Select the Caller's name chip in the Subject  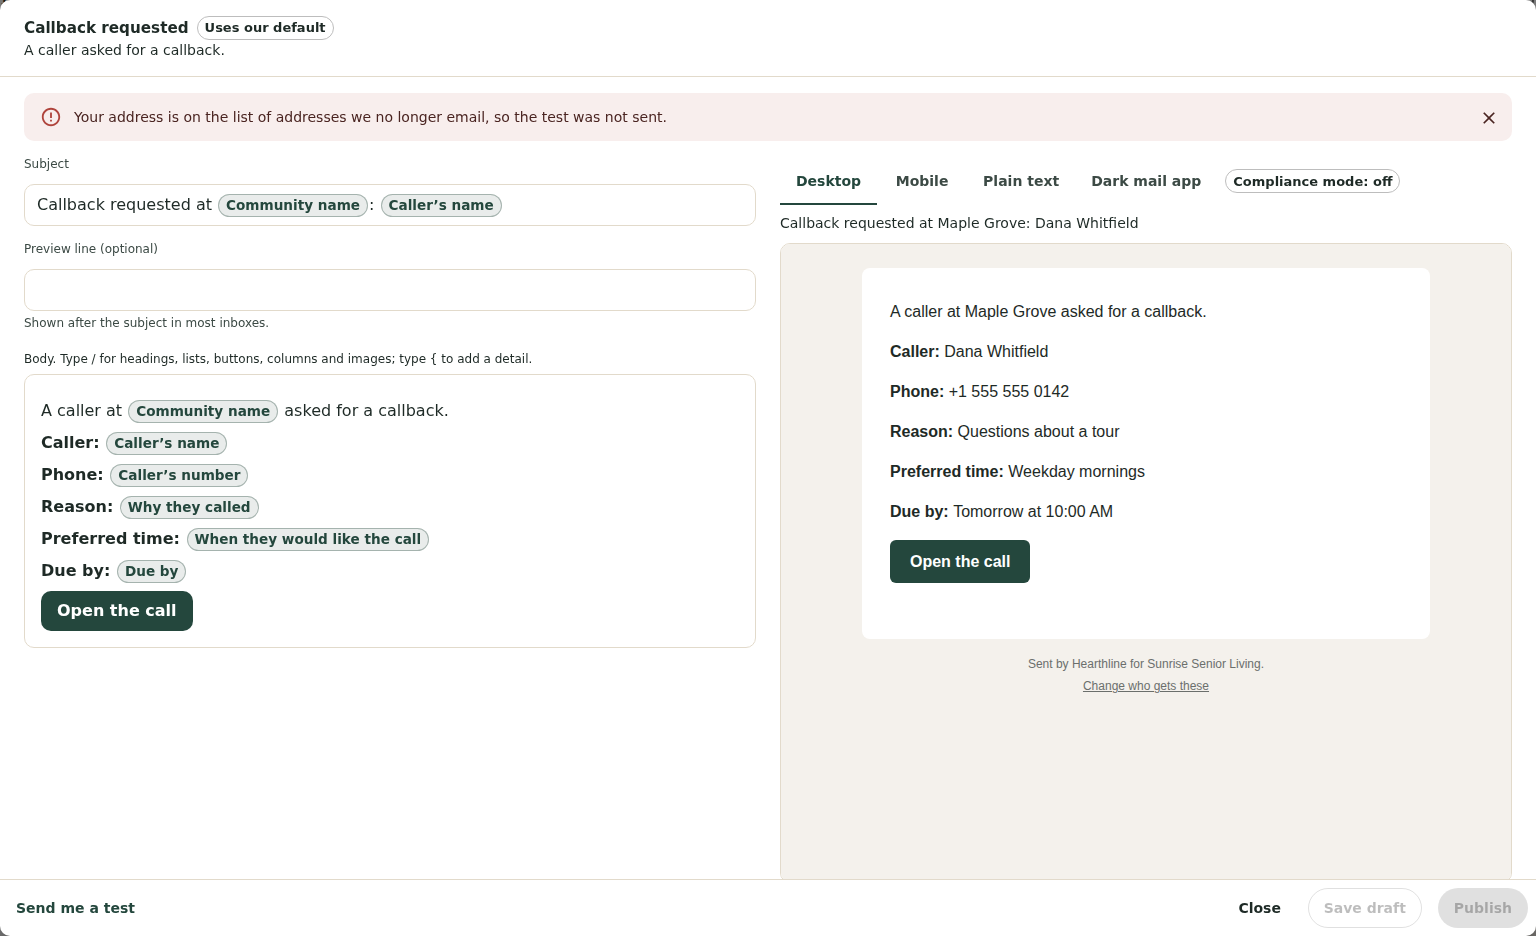[441, 205]
